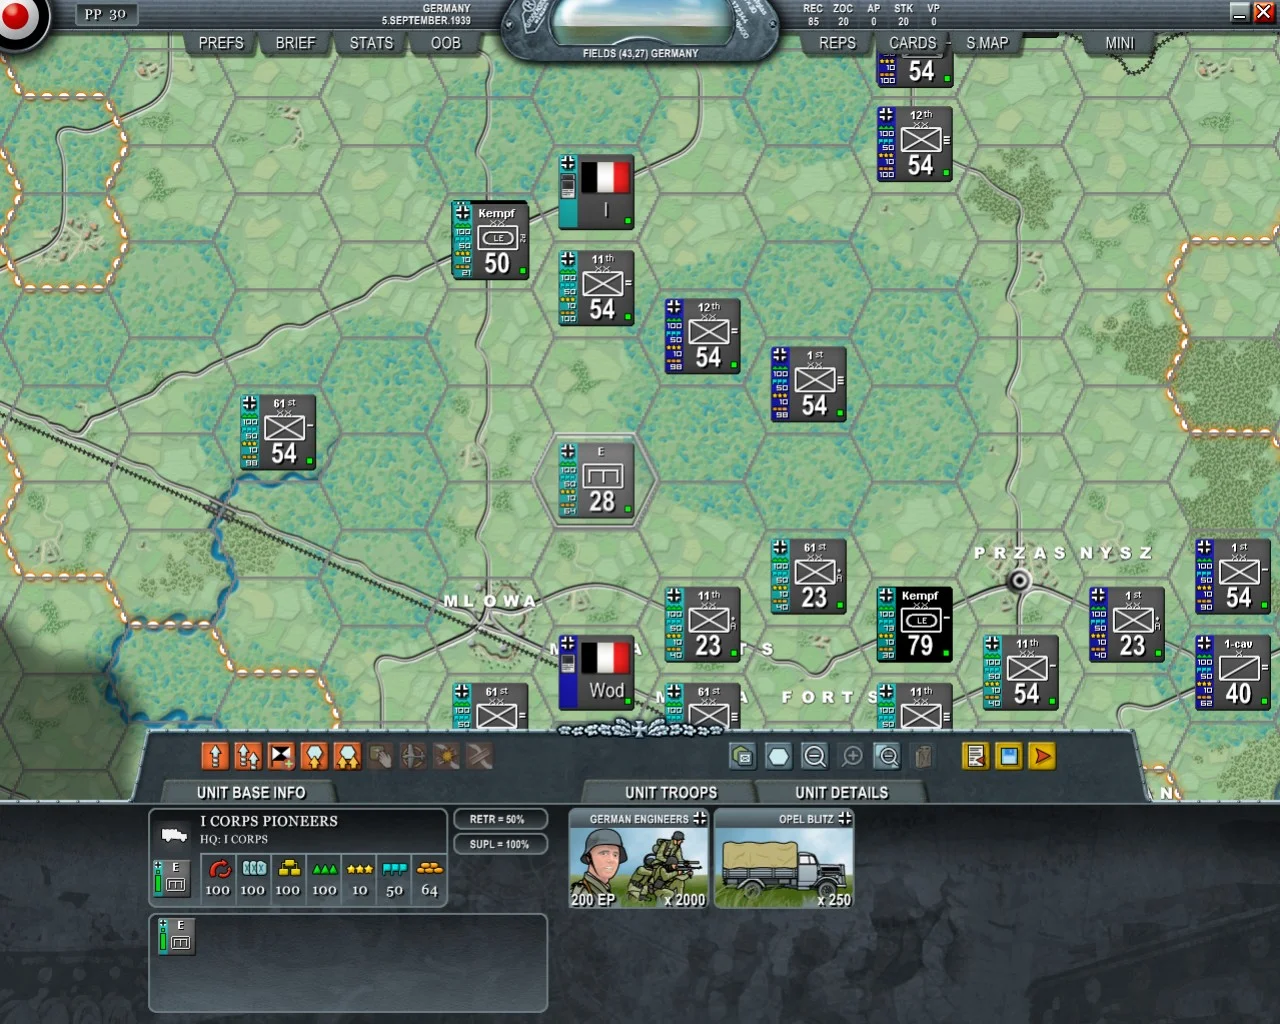The width and height of the screenshot is (1280, 1024).
Task: Select the engineer unit E with strength 28
Action: (x=596, y=480)
